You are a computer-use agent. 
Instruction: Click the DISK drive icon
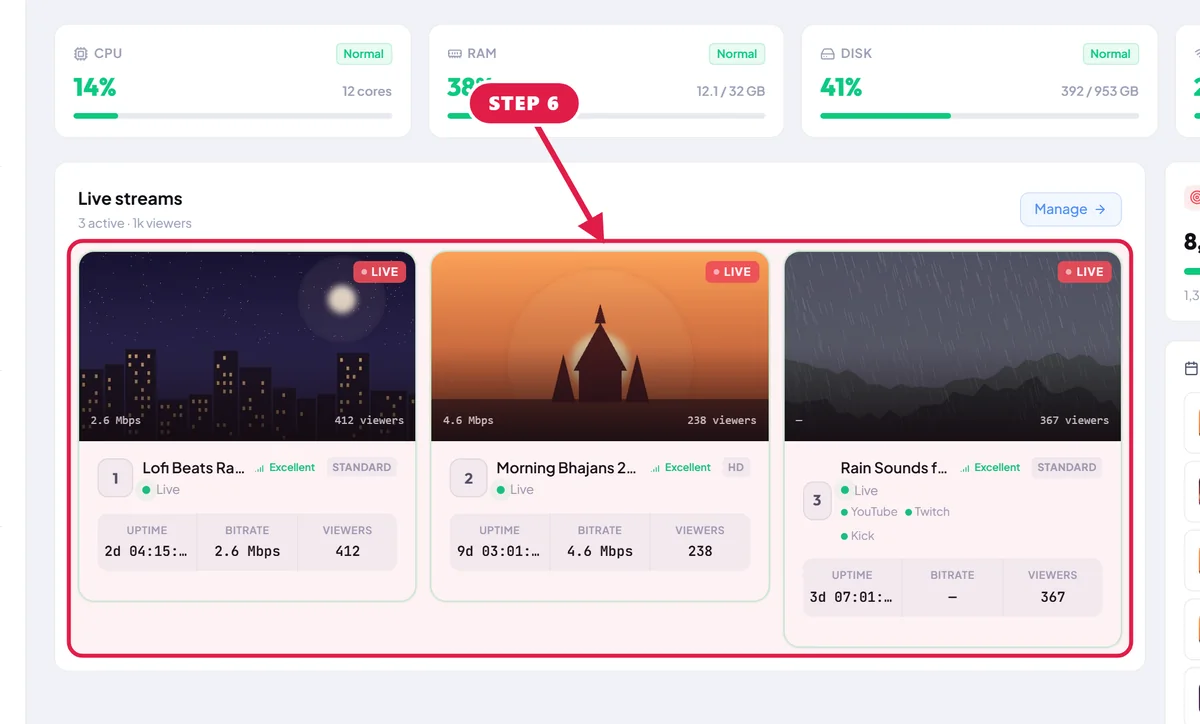(828, 54)
